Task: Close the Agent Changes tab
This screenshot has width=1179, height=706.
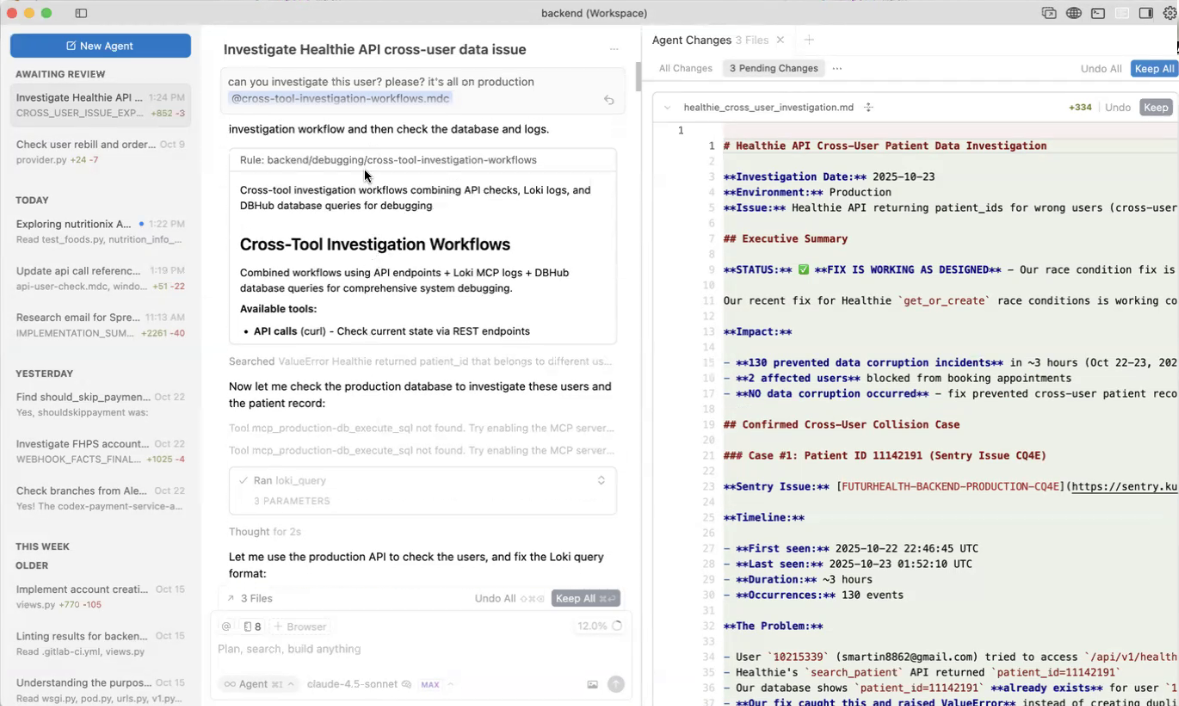Action: click(x=780, y=40)
